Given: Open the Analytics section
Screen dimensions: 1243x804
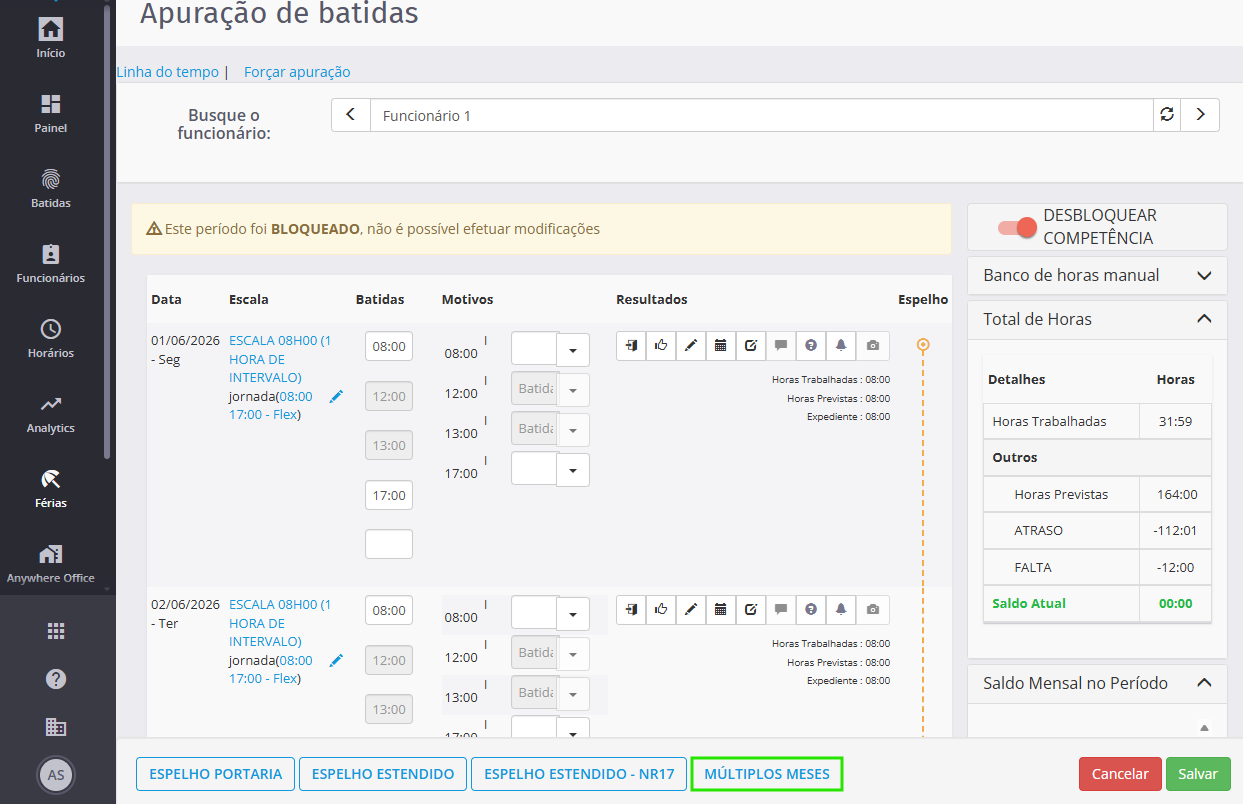Looking at the screenshot, I should point(51,413).
